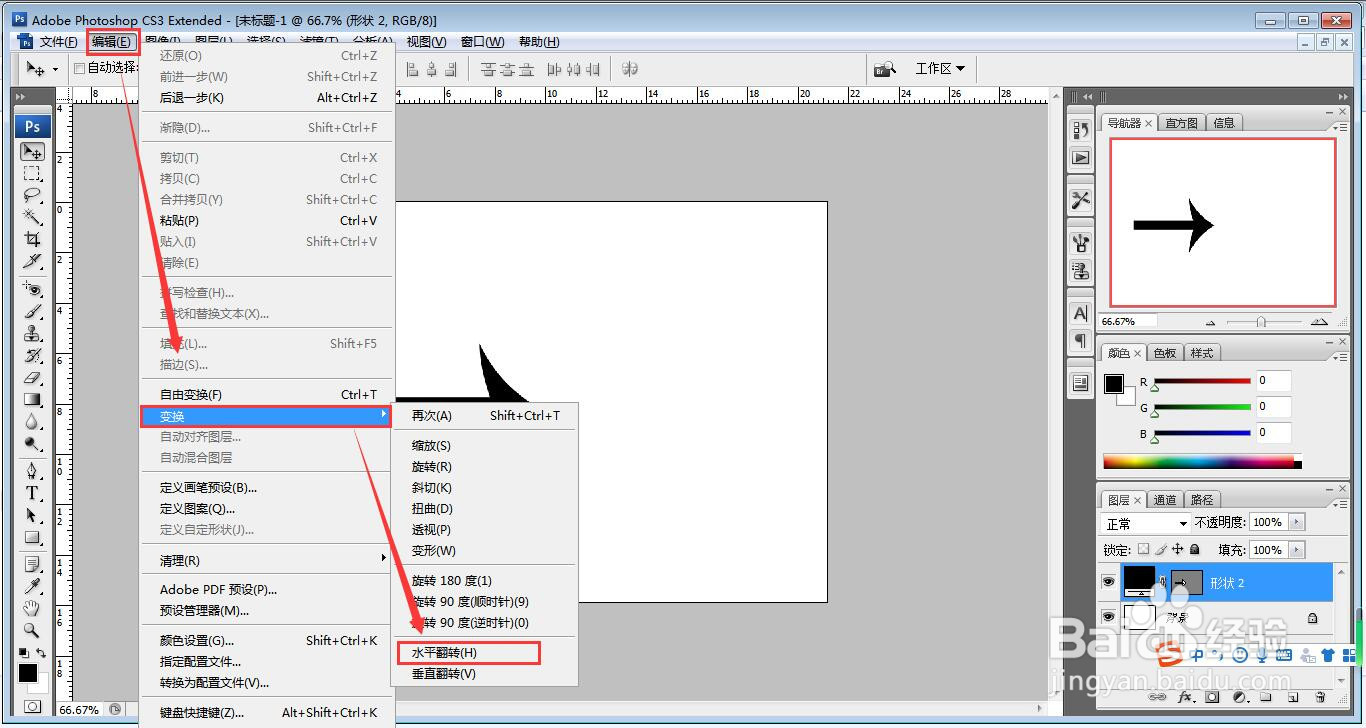The width and height of the screenshot is (1366, 728).
Task: Select the Move tool in the toolbox
Action: tap(33, 152)
